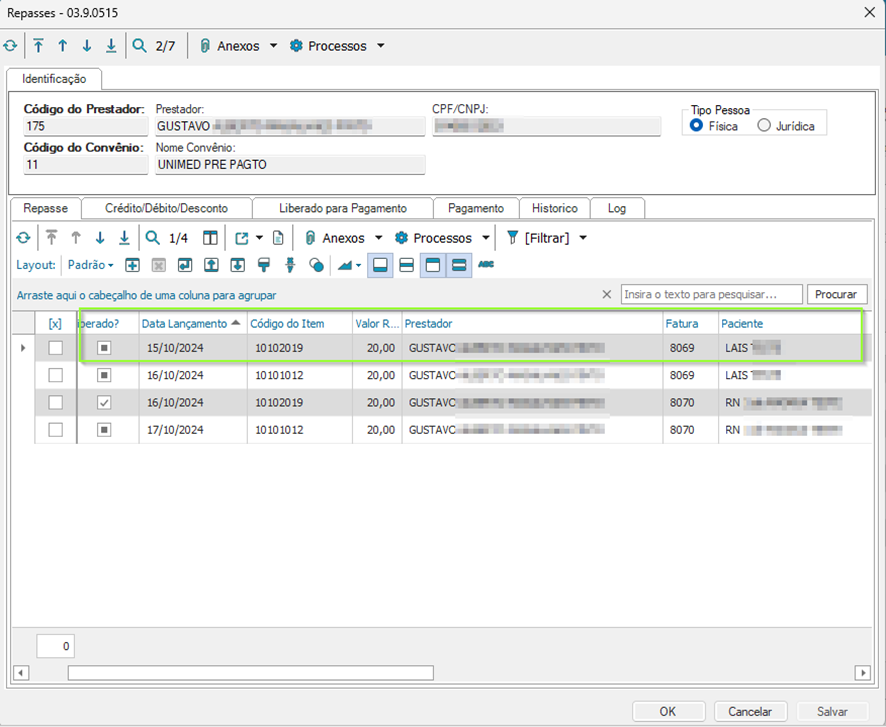Jump to first row in Repasse grid
The image size is (886, 727).
point(51,238)
